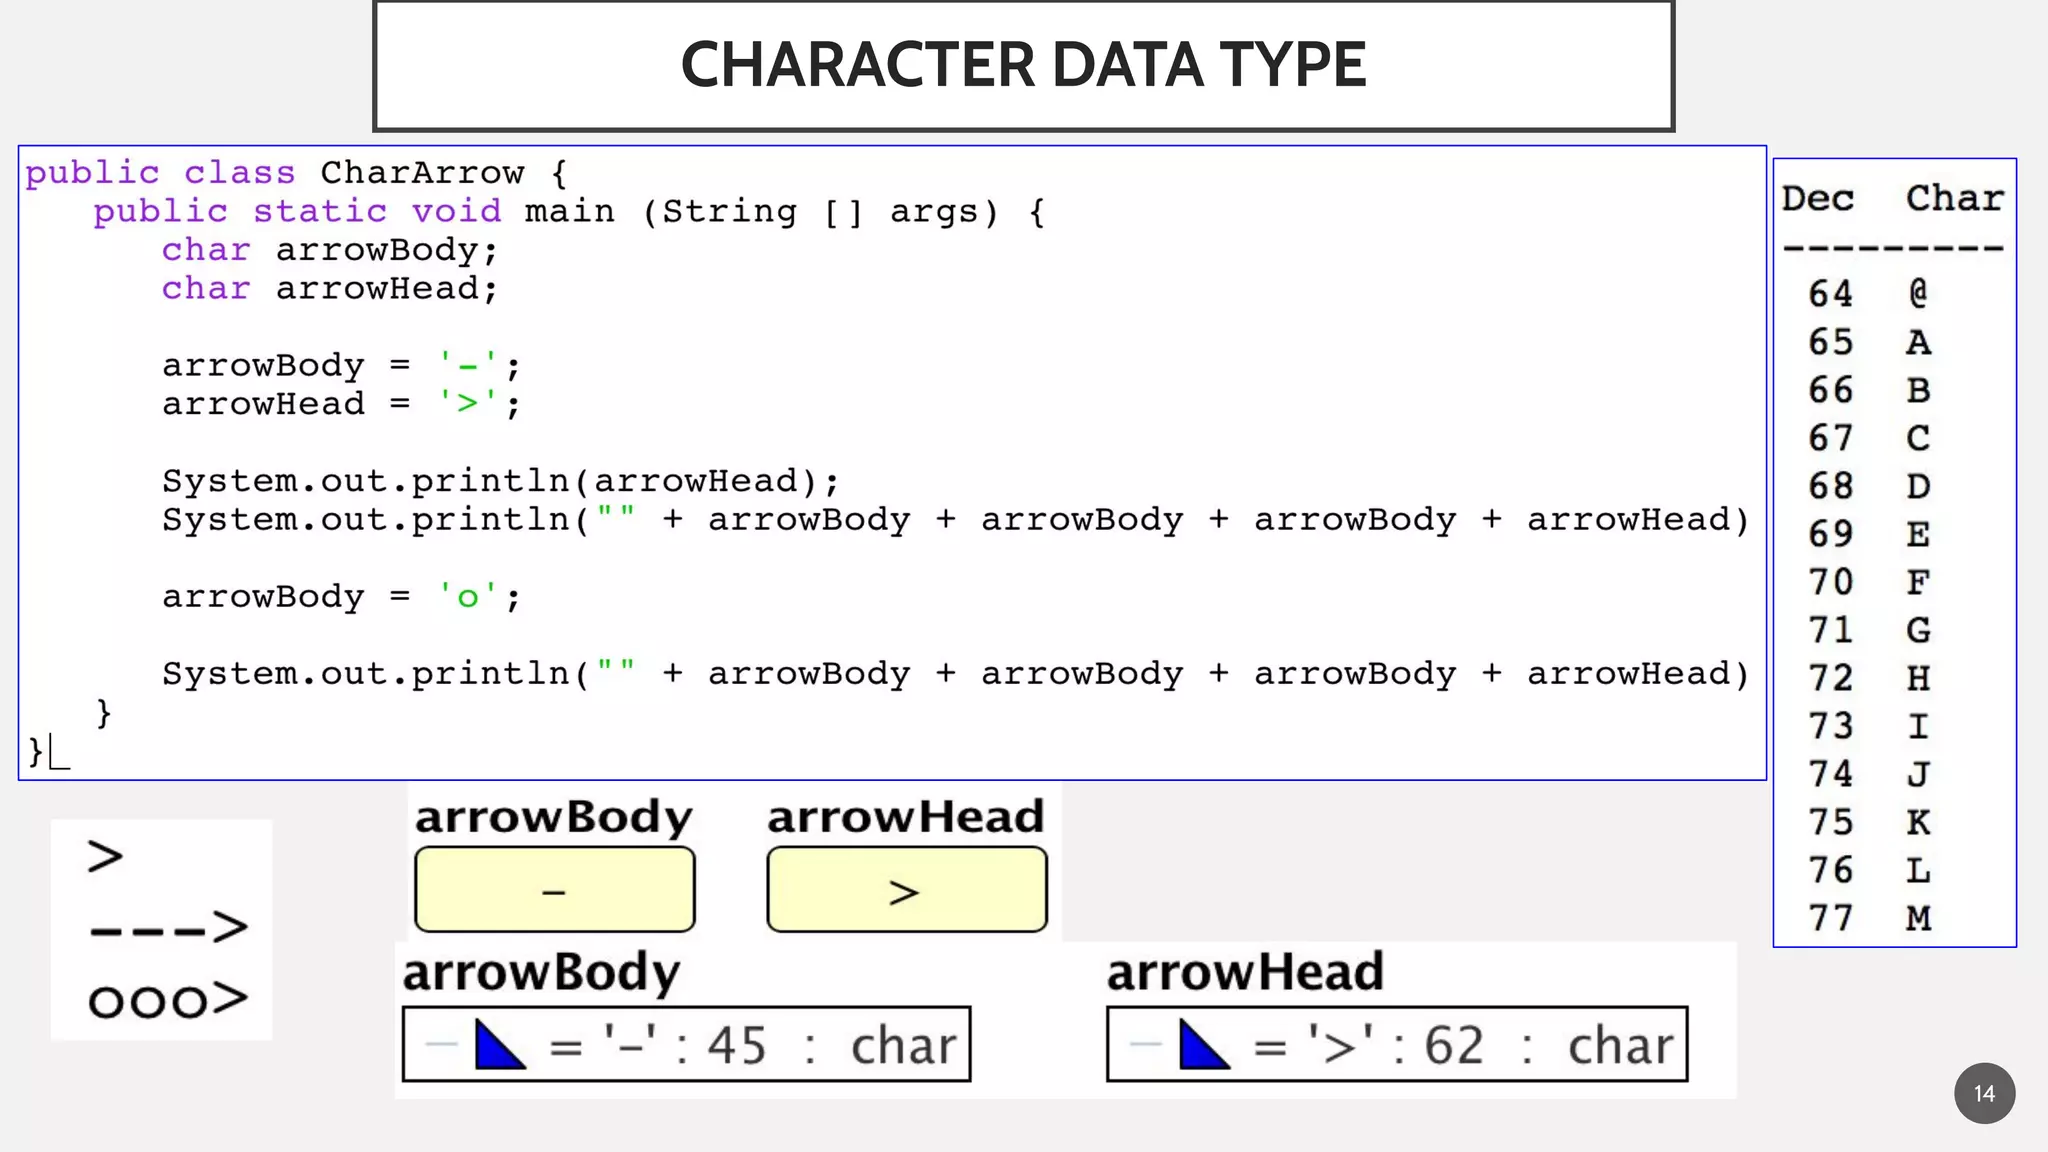The image size is (2048, 1152).
Task: Click the table row '66 B'
Action: 1868,390
